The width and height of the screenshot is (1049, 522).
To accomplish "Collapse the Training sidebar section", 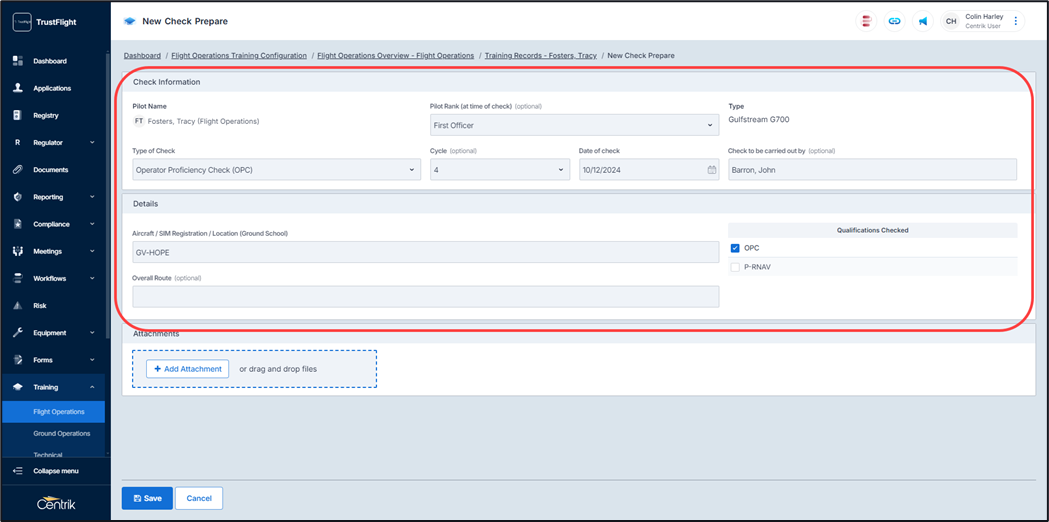I will pos(92,387).
